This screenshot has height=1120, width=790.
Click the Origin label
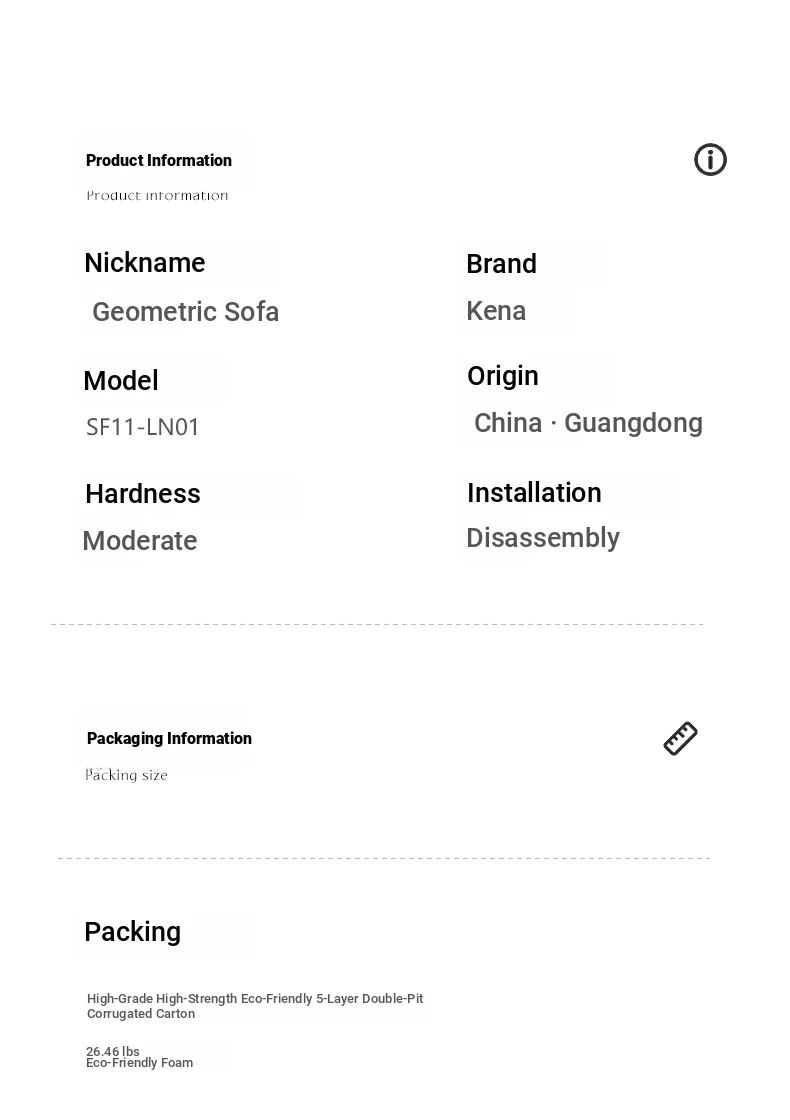(x=503, y=376)
